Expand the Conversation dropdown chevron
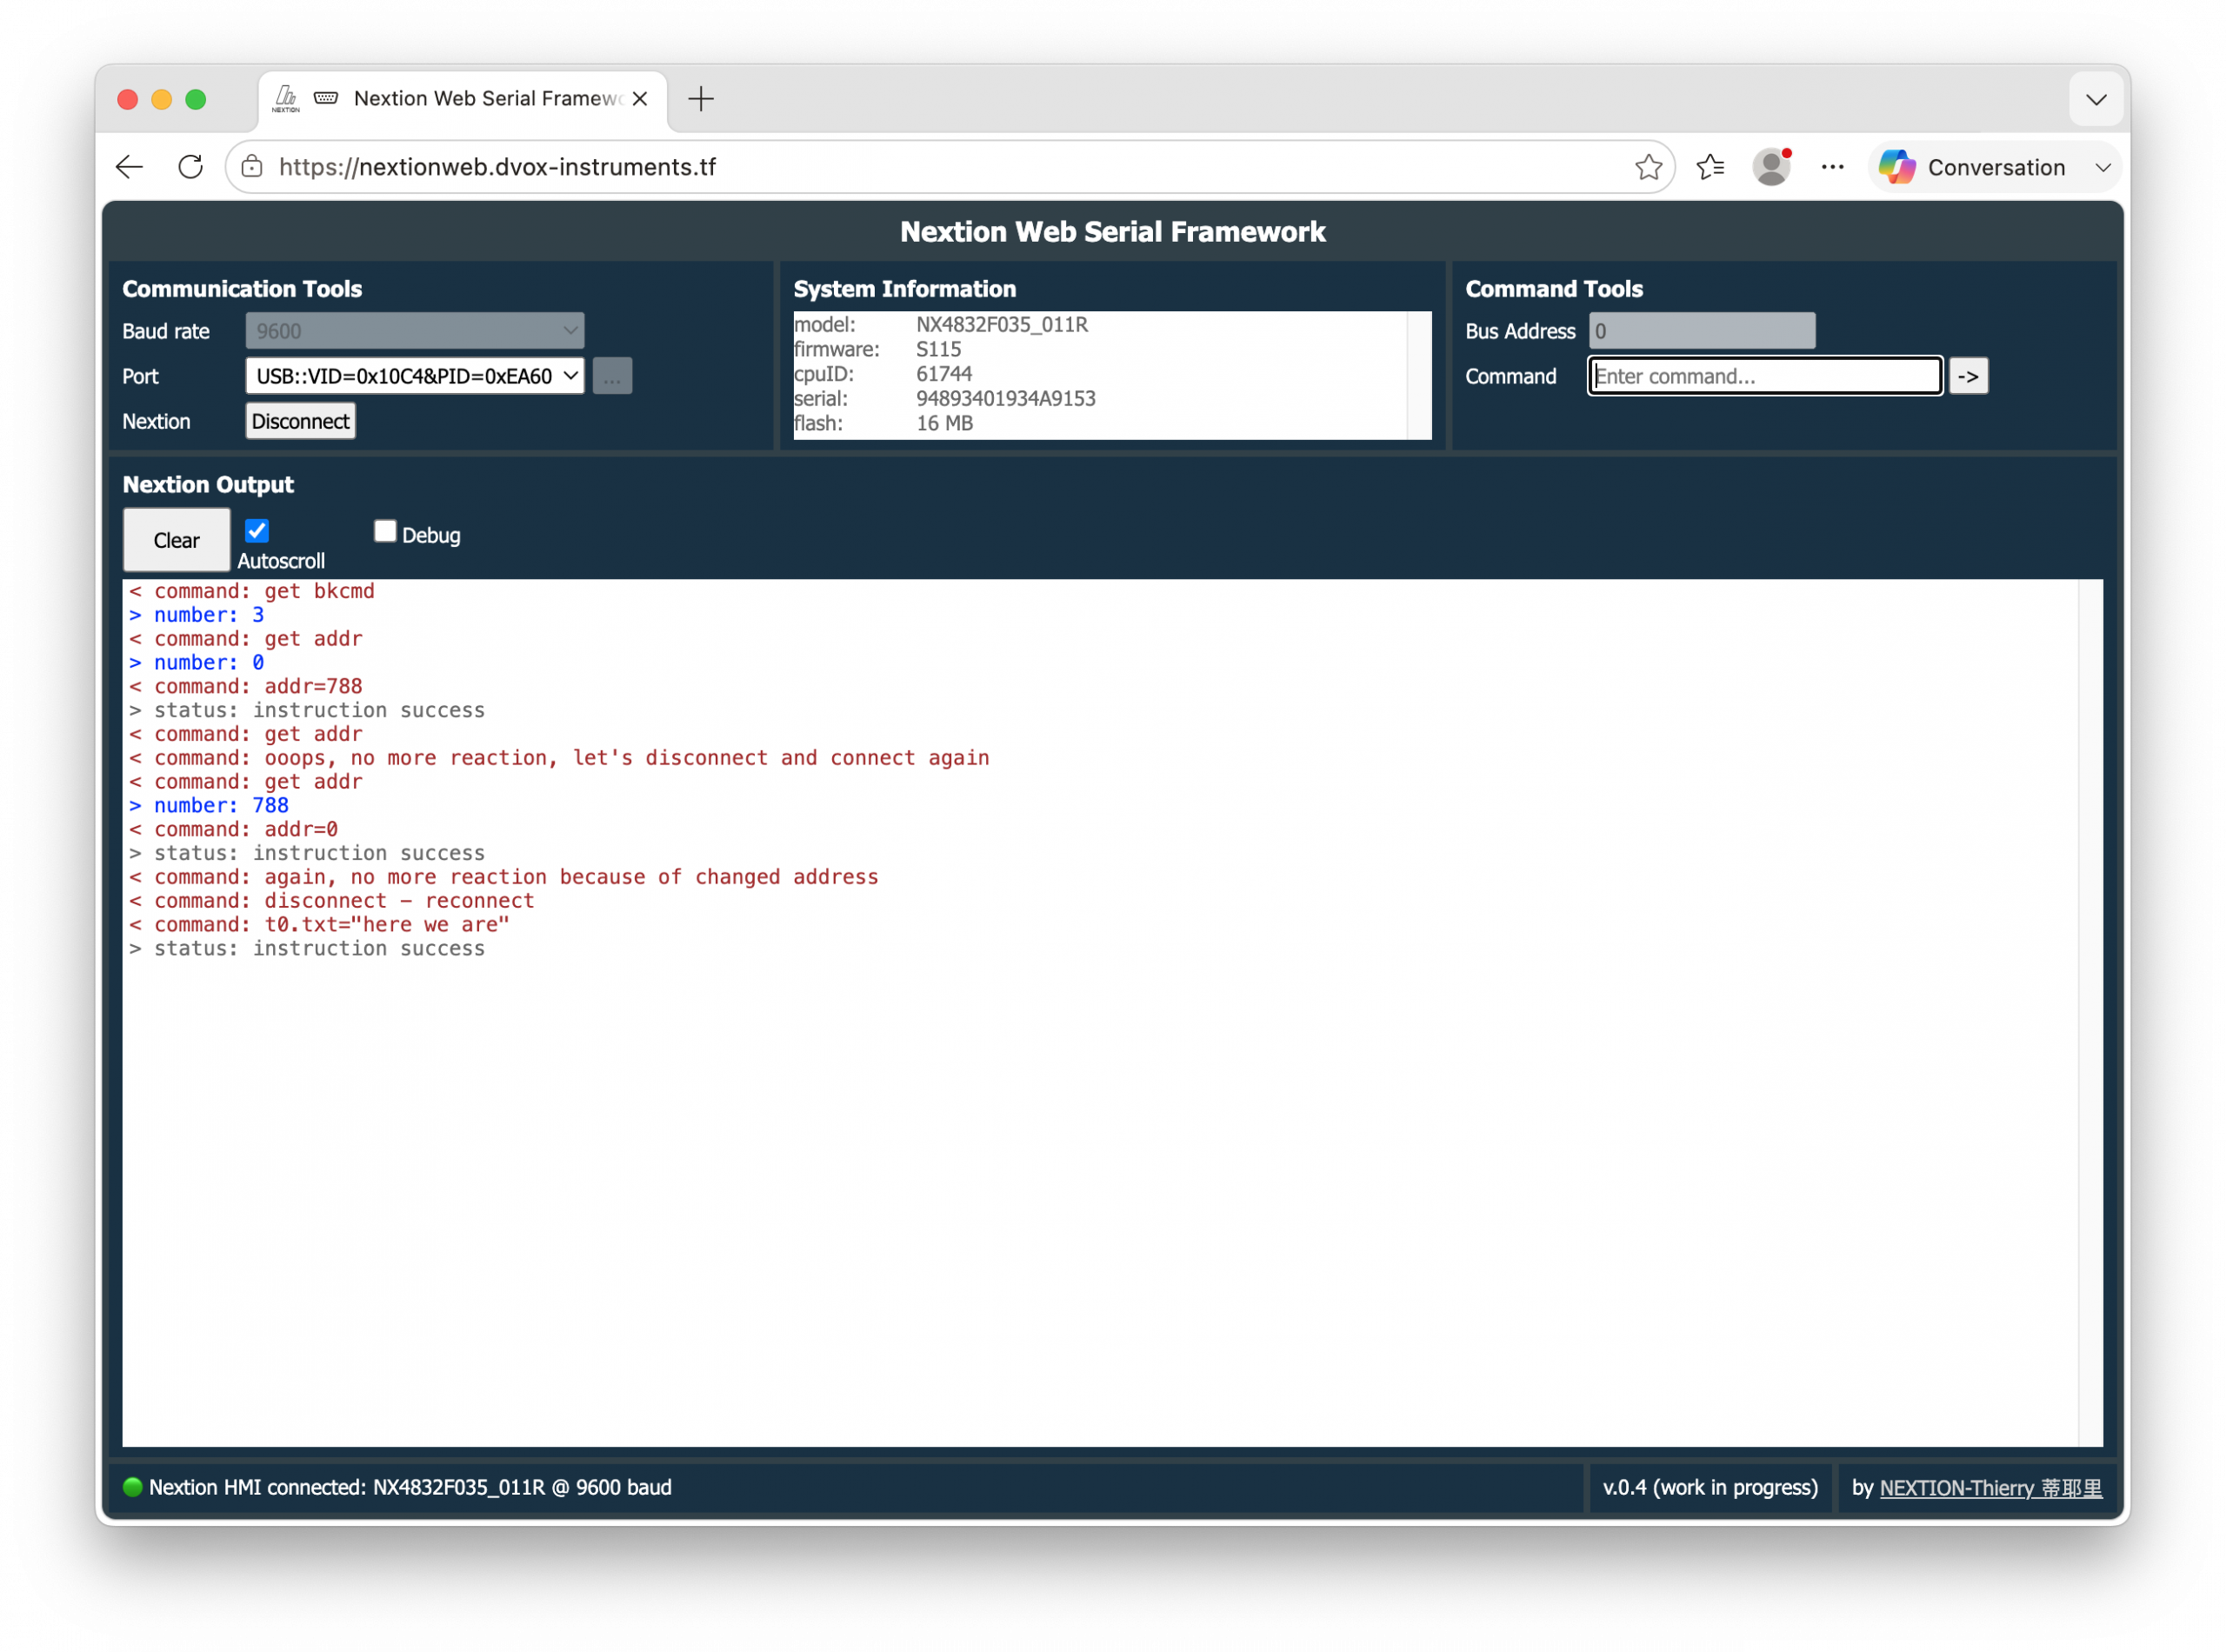2226x1652 pixels. coord(2102,167)
